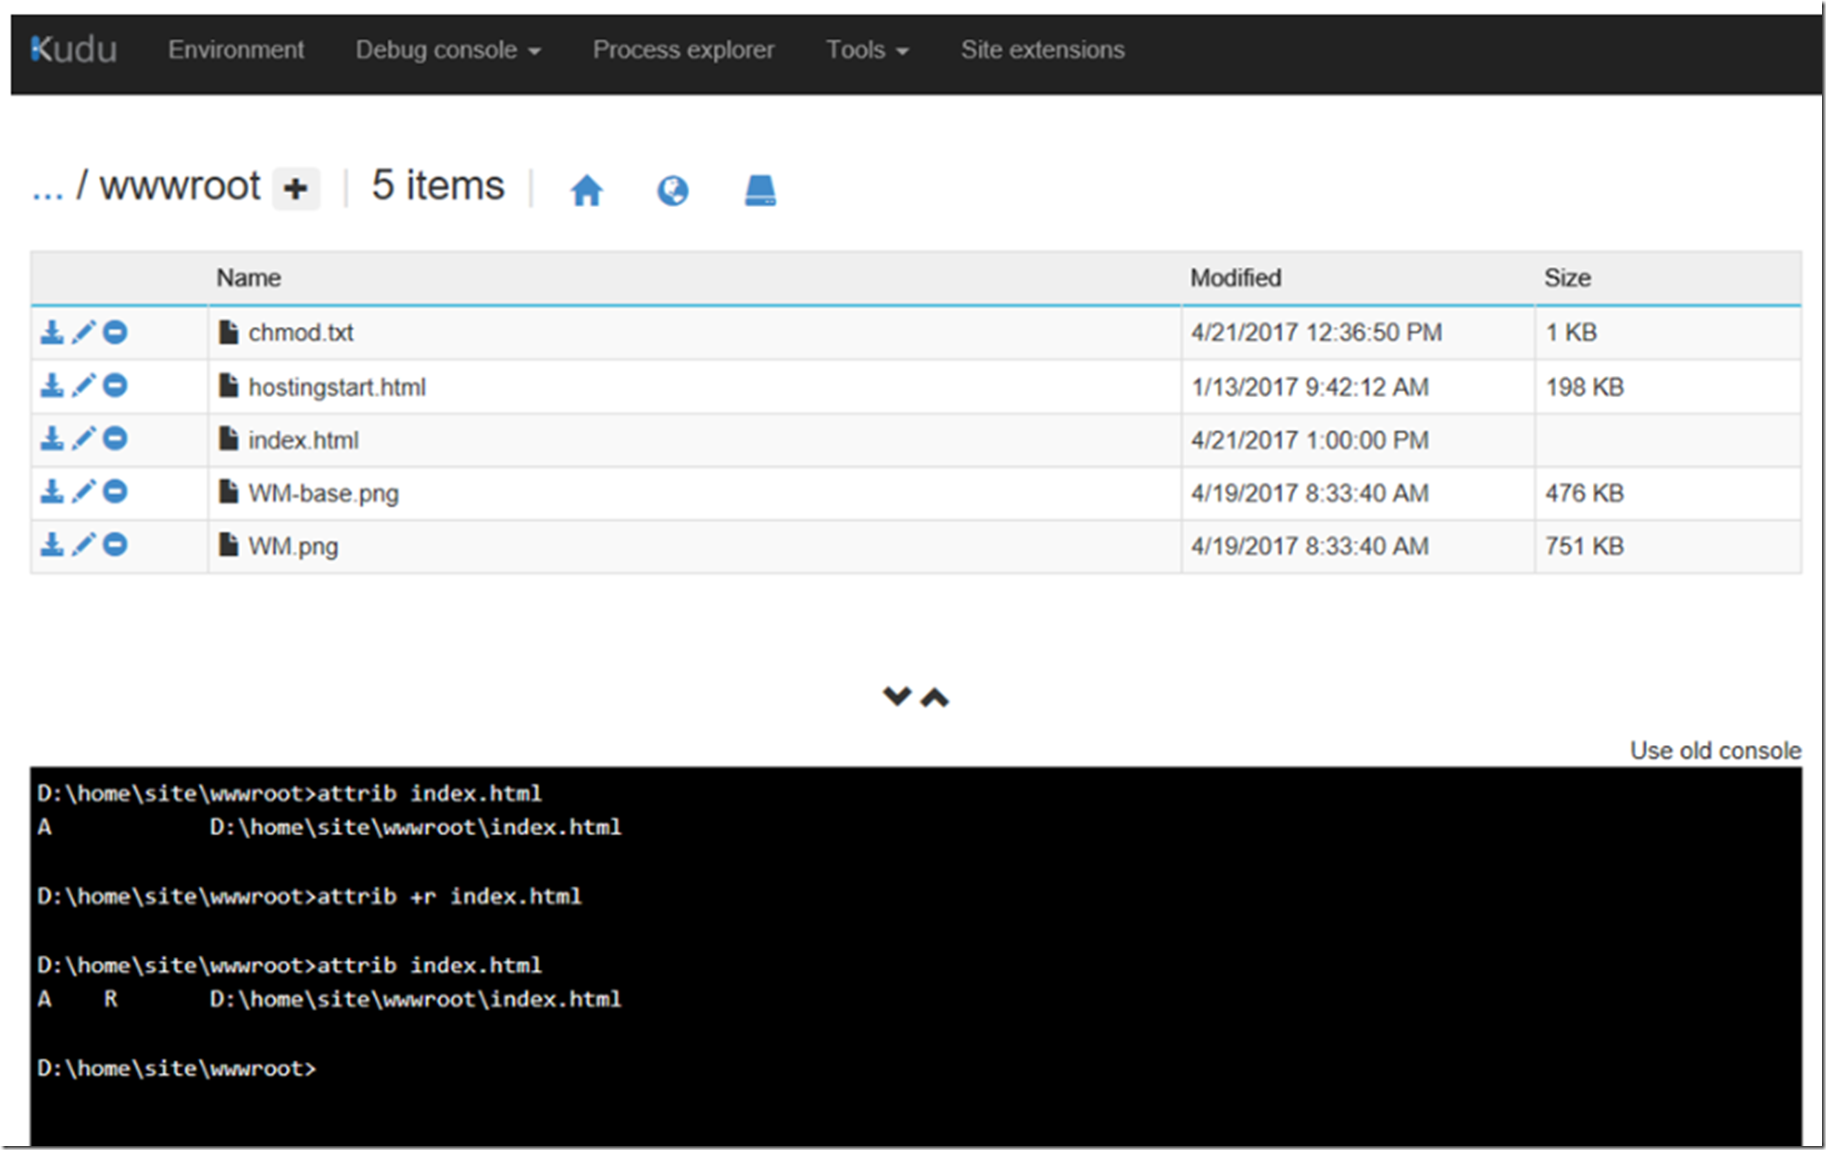The image size is (1826, 1150).
Task: Click the WM.png file name
Action: [293, 546]
